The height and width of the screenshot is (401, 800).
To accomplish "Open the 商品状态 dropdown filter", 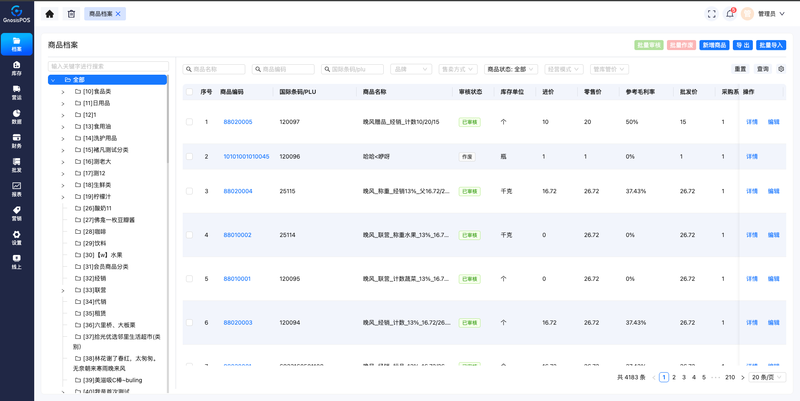I will tap(511, 69).
